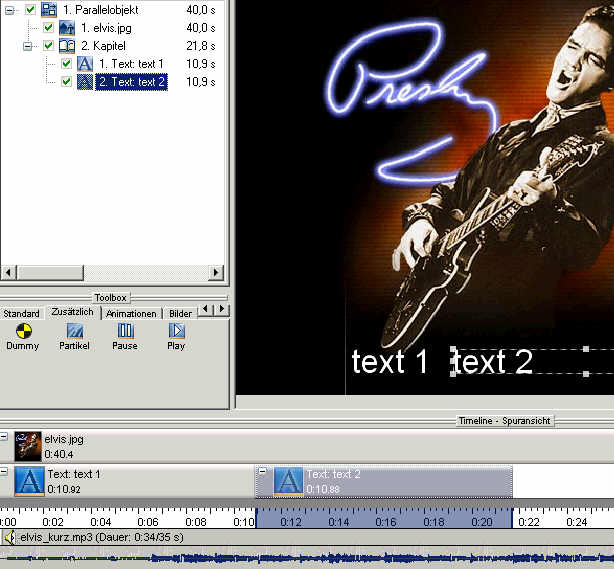Click the Text: text 1 timeline icon

tap(29, 481)
